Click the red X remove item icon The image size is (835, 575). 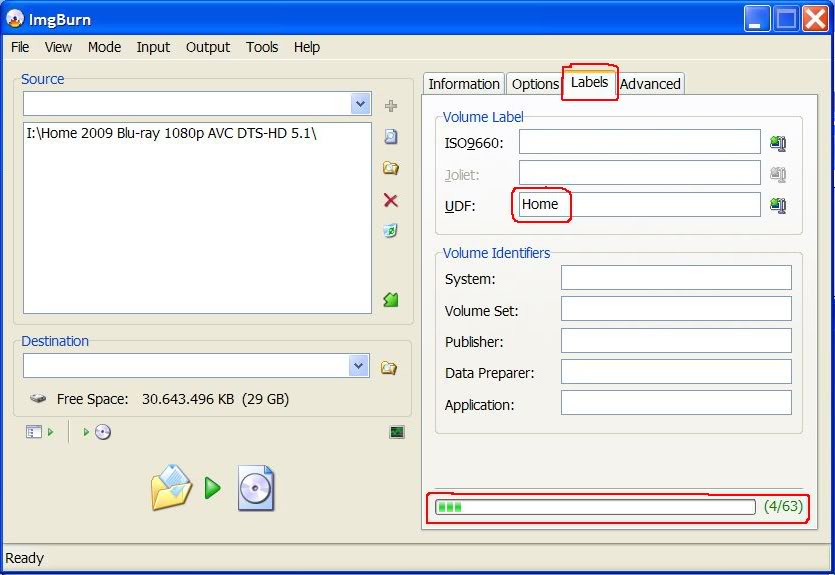click(391, 200)
